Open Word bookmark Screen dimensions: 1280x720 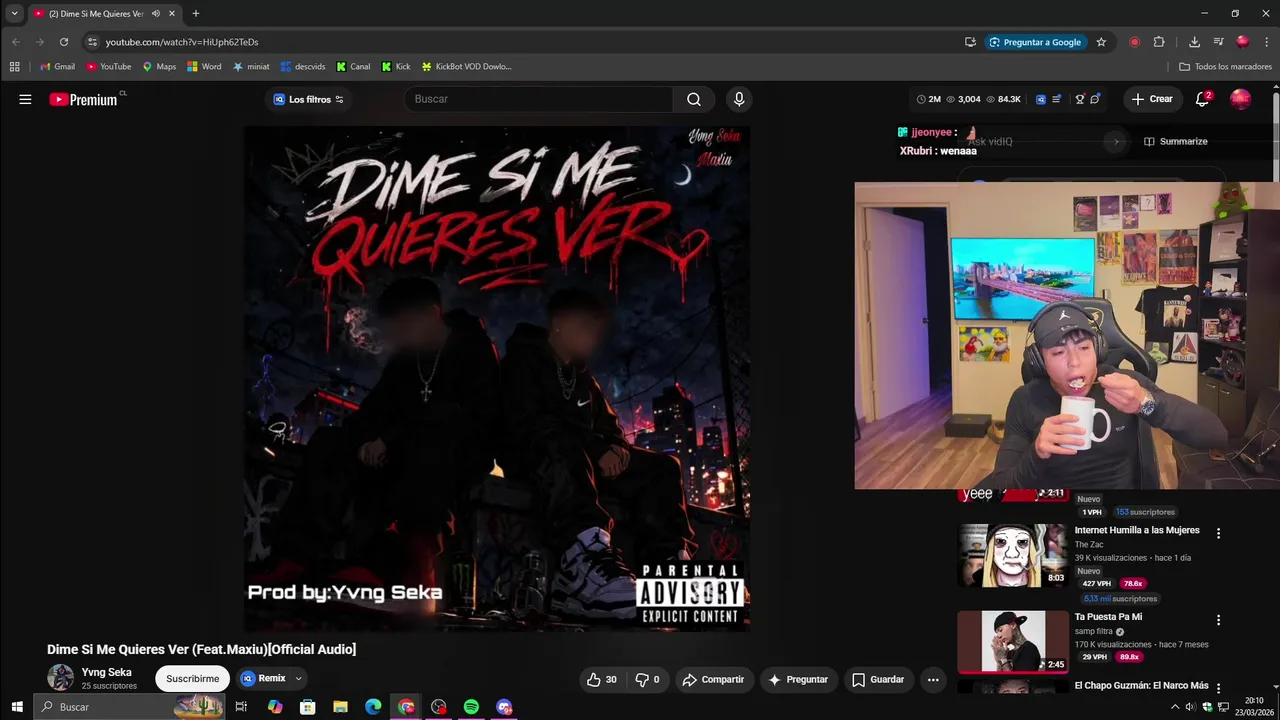[204, 67]
